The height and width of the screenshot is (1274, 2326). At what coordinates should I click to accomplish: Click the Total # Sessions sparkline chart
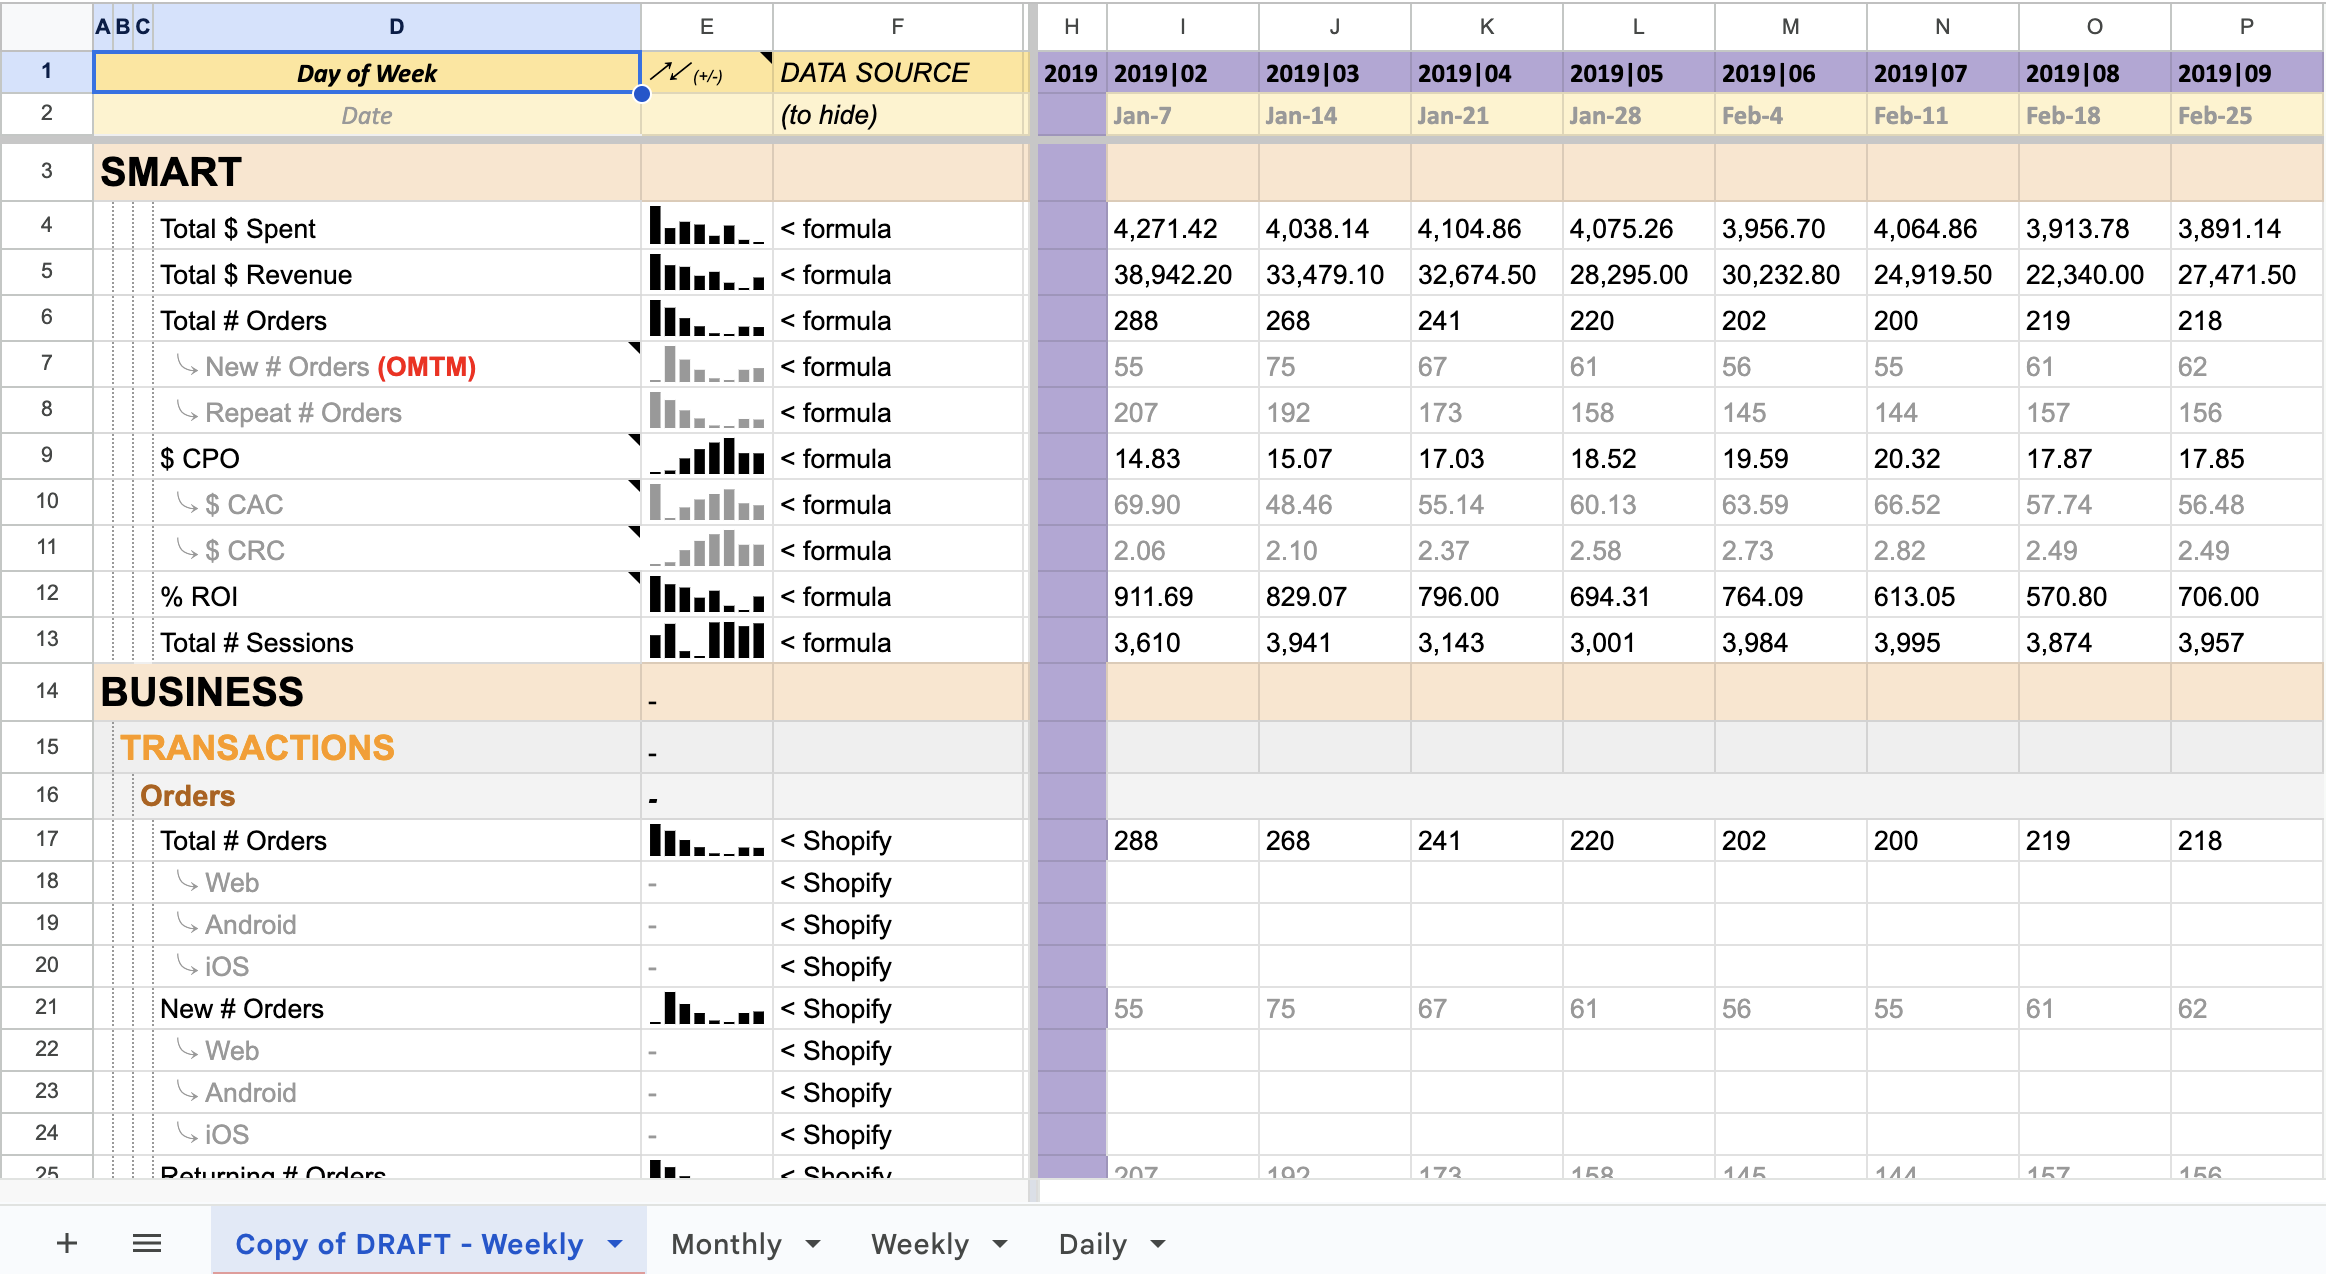pos(706,642)
